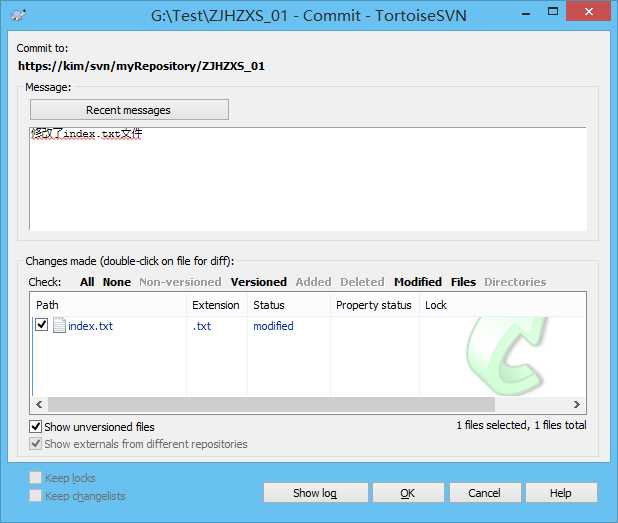Toggle the Keep changelists checkbox
The image size is (618, 523).
[35, 495]
